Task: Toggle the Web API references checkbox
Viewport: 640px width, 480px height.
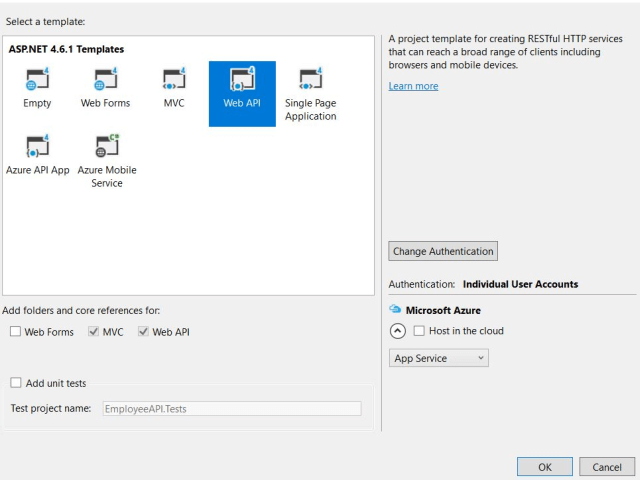Action: pyautogui.click(x=144, y=332)
